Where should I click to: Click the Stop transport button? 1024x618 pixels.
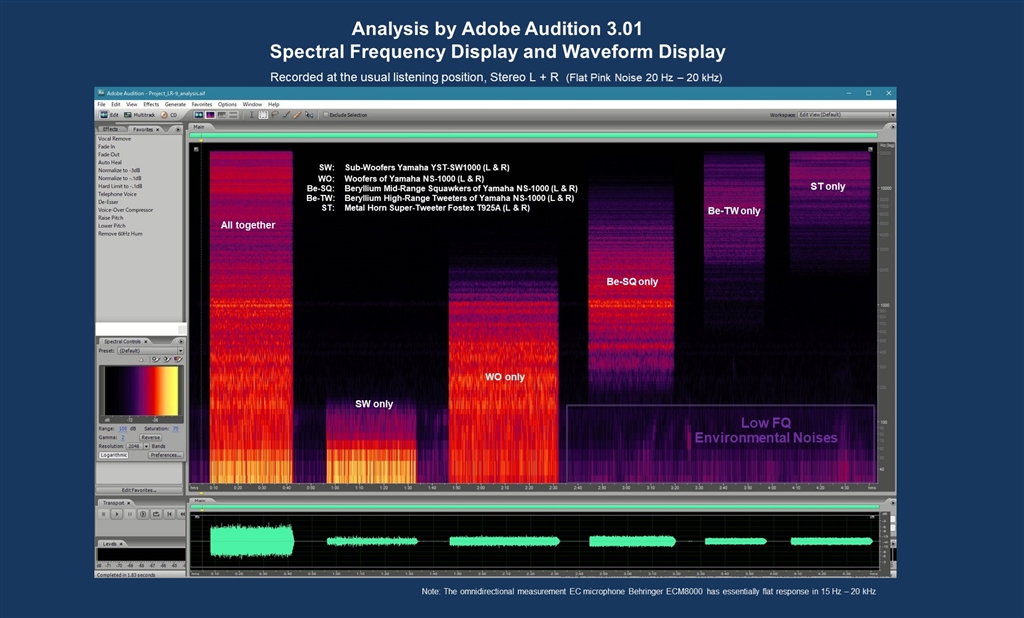point(103,514)
